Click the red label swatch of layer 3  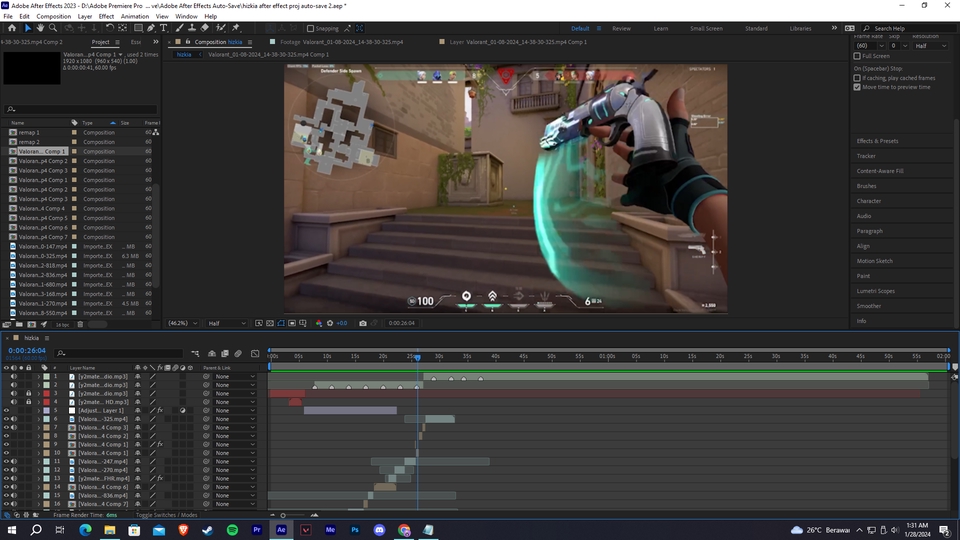46,394
